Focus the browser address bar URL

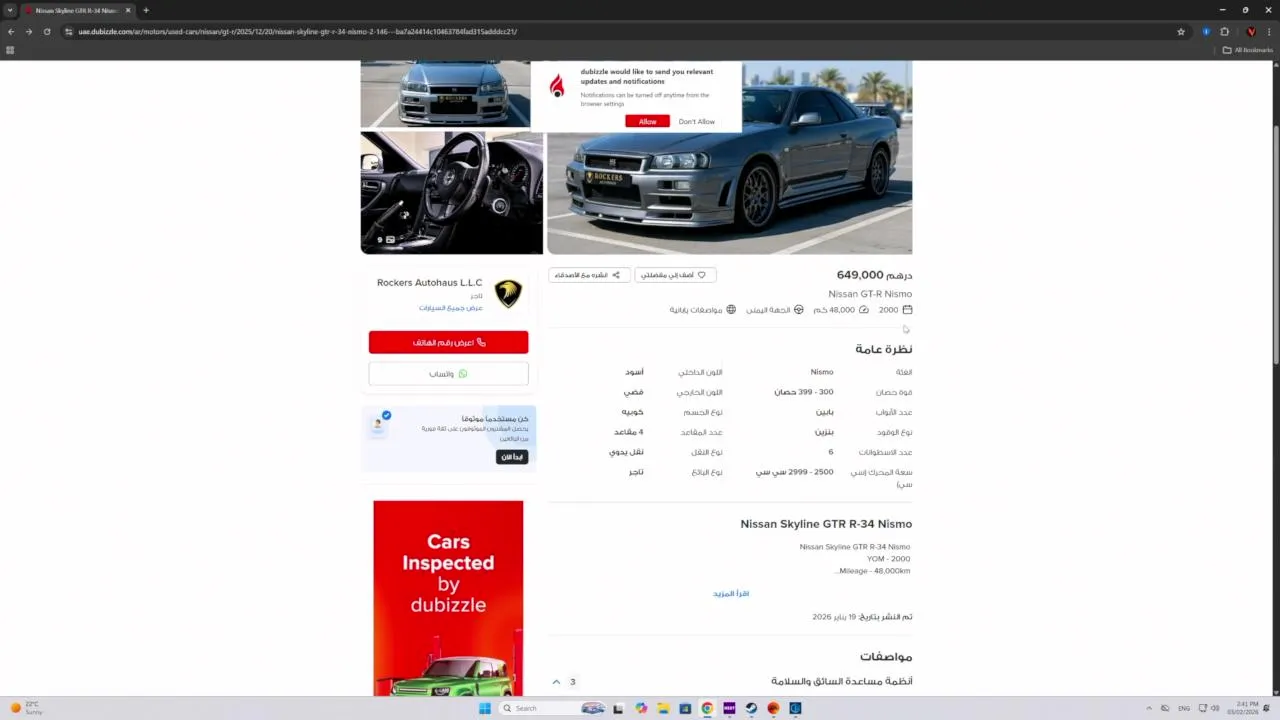pos(298,31)
